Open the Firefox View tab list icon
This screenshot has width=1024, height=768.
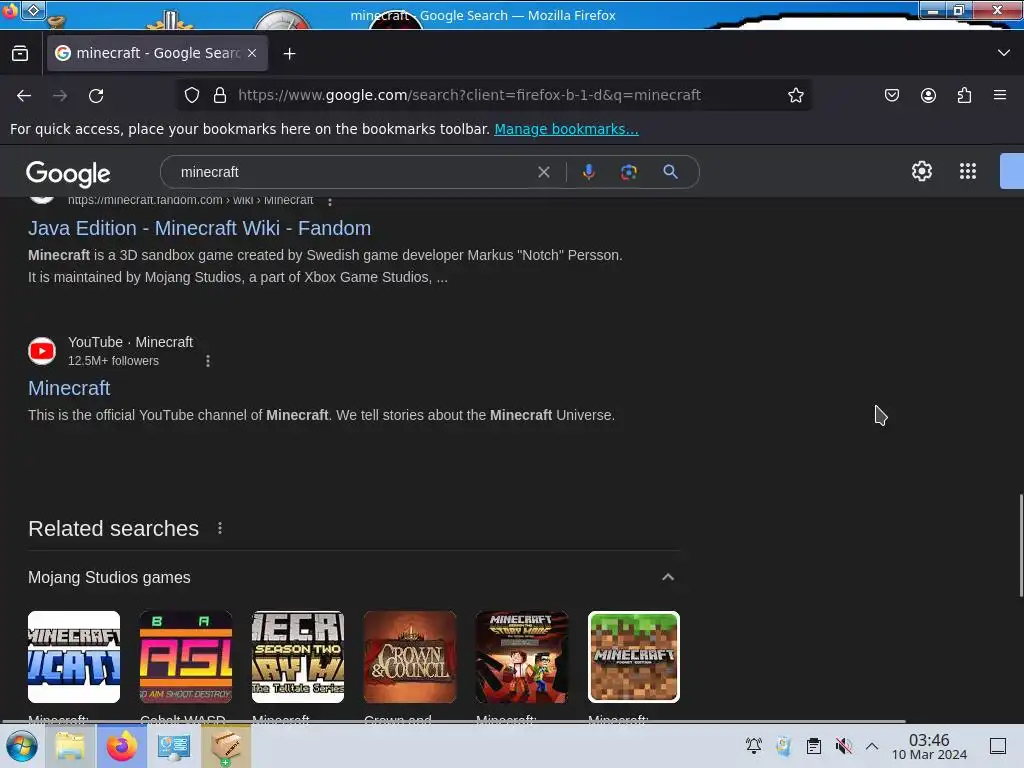click(x=20, y=53)
